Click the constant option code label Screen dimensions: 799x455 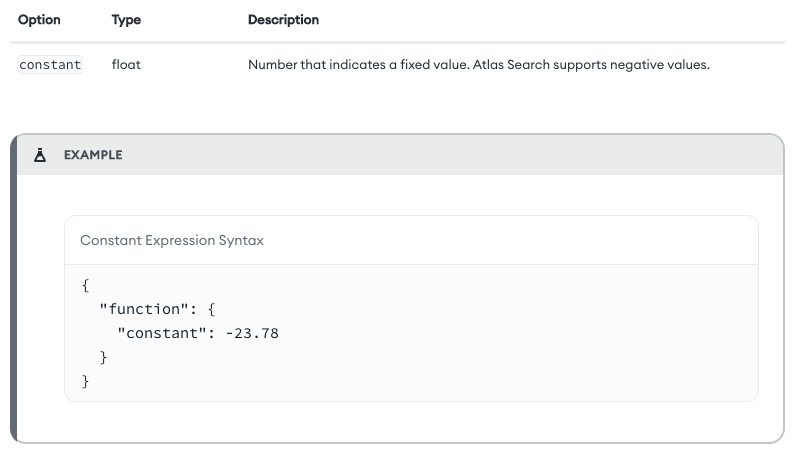pyautogui.click(x=50, y=66)
